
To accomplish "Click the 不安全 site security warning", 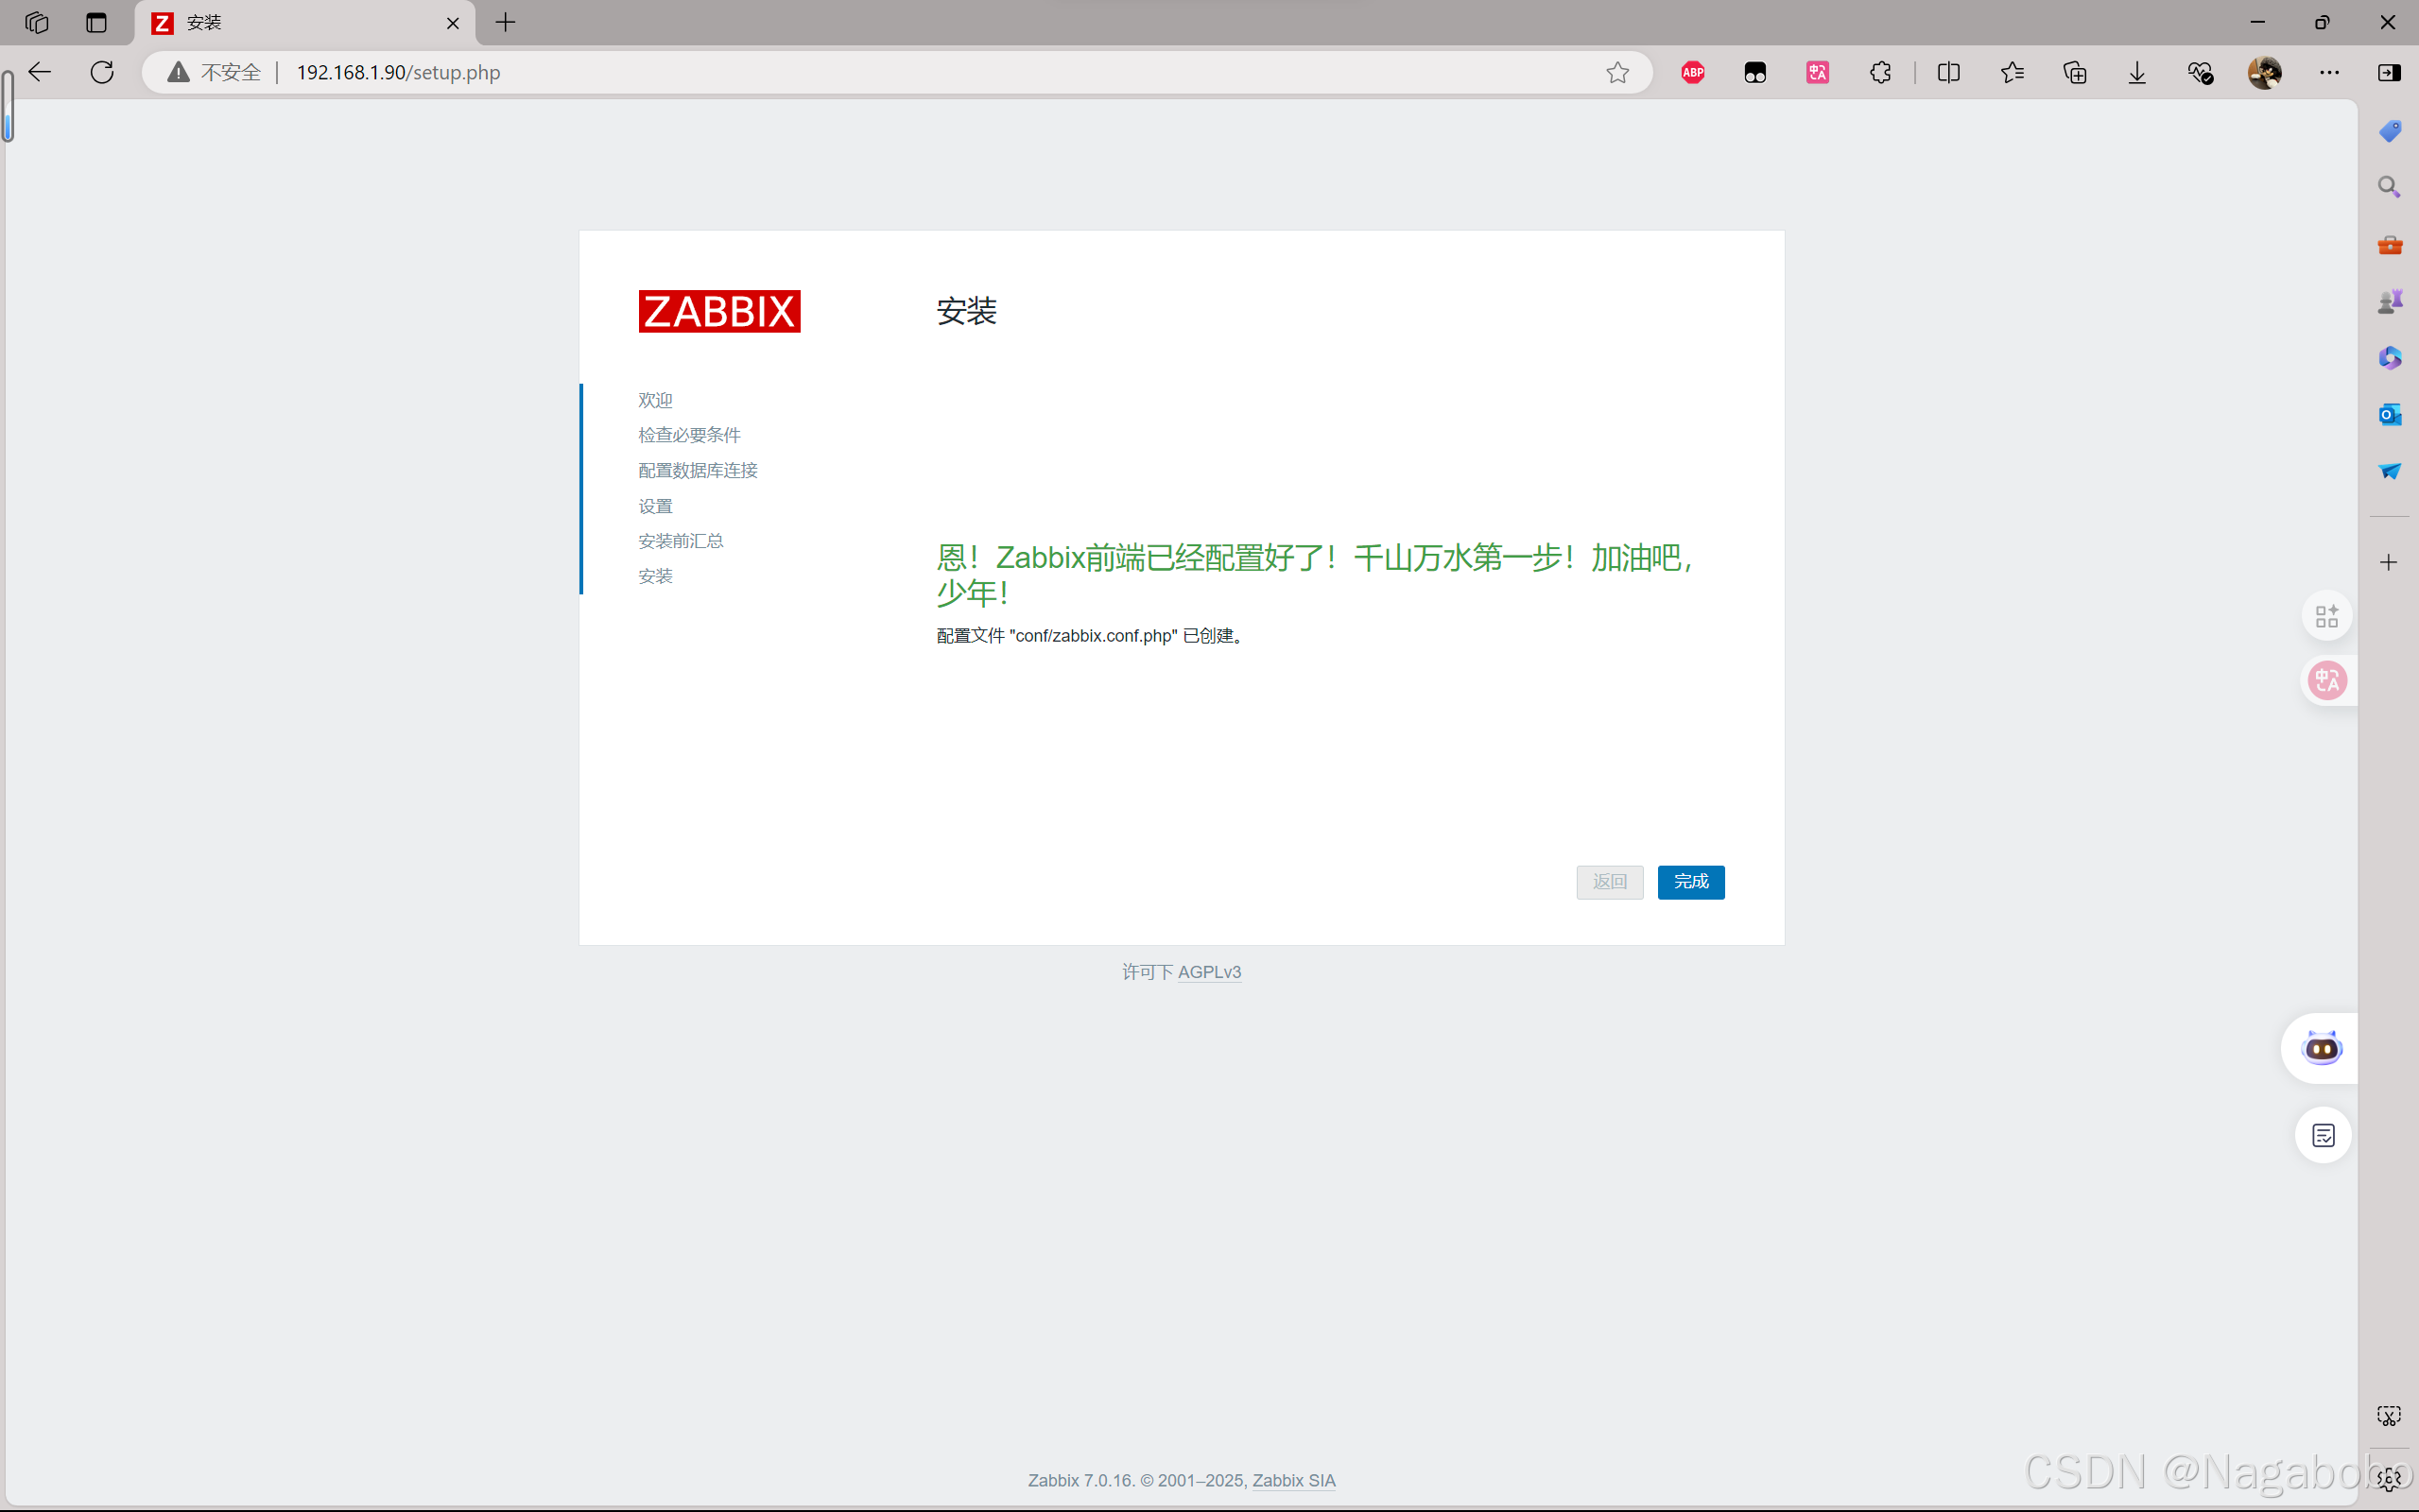I will click(215, 72).
